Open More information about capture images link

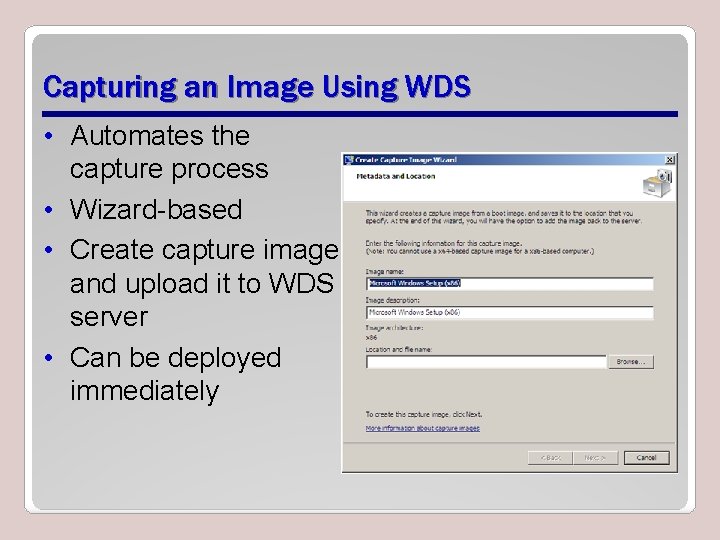click(422, 428)
